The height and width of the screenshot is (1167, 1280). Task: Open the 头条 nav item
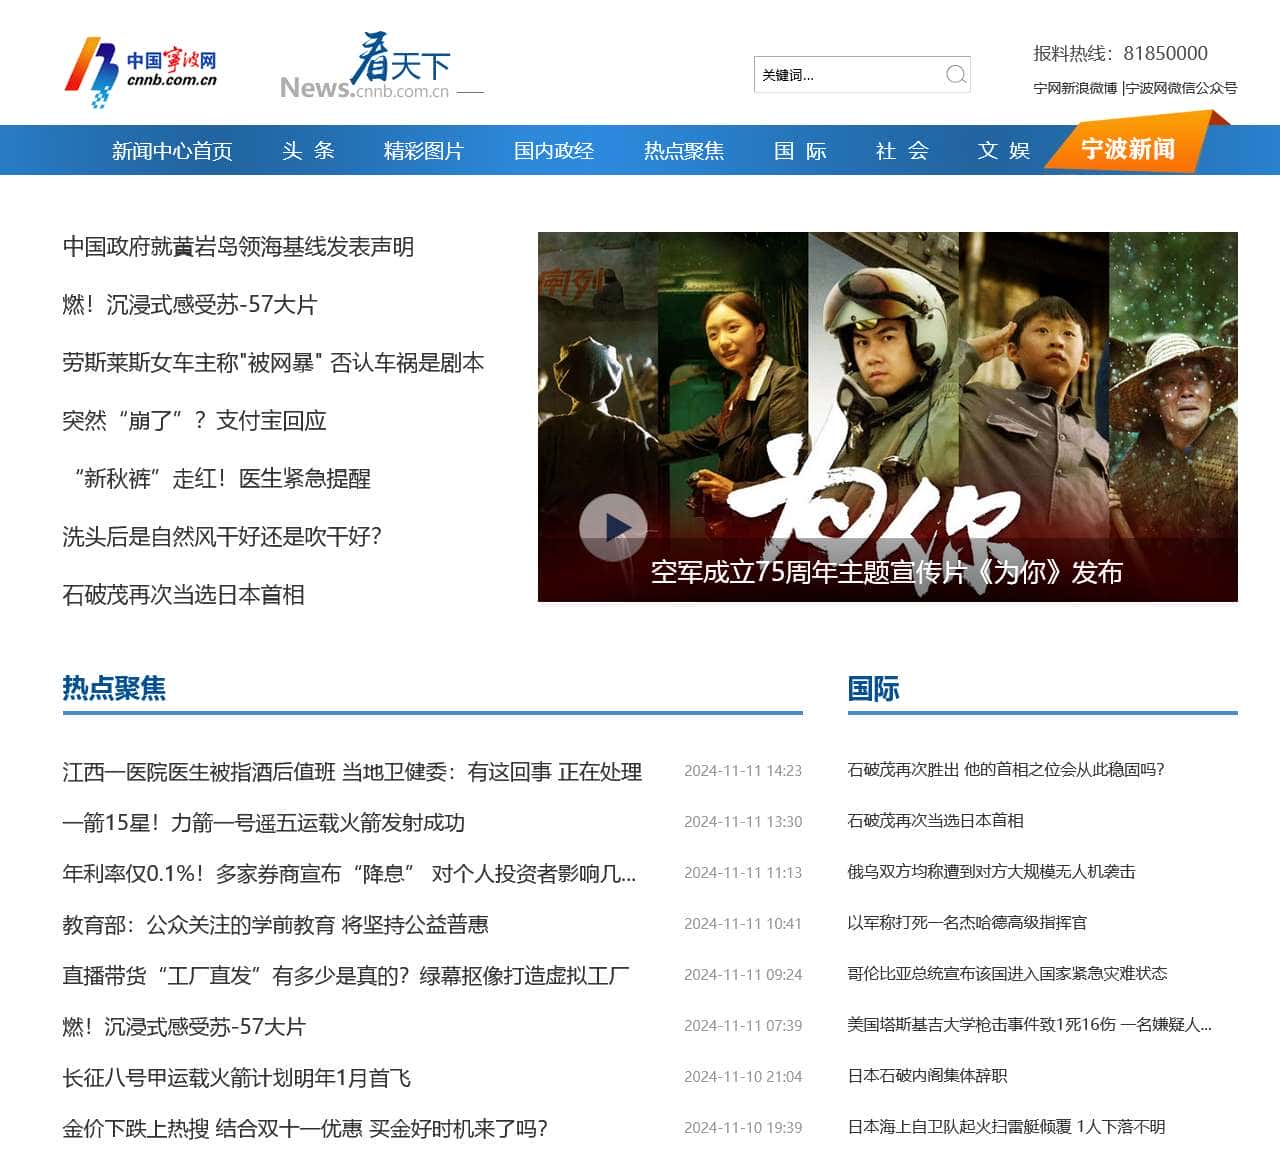[308, 151]
